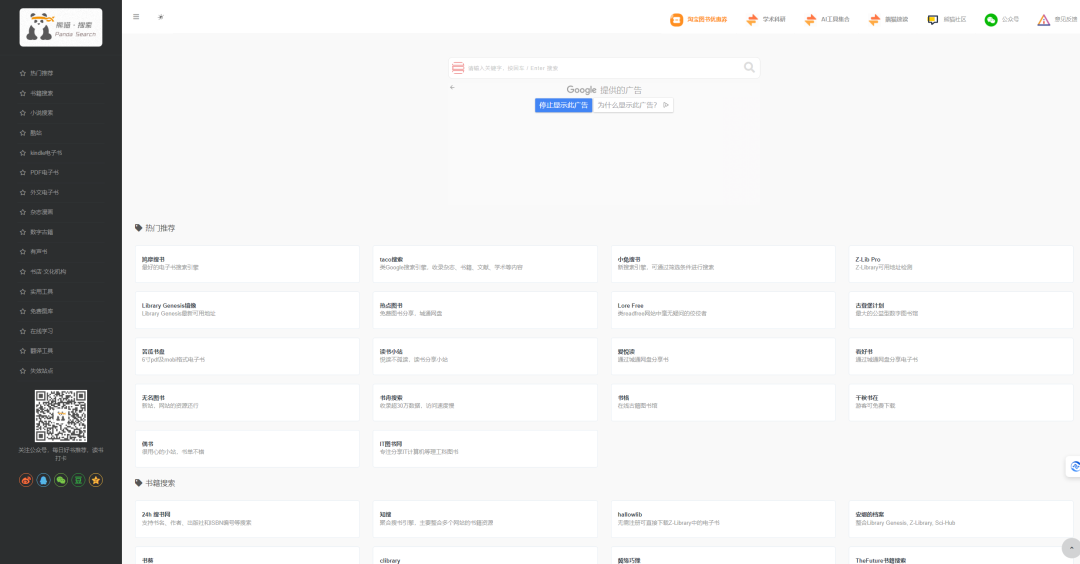Open the AI工具集合 top link
The image size is (1080, 564).
click(x=827, y=19)
